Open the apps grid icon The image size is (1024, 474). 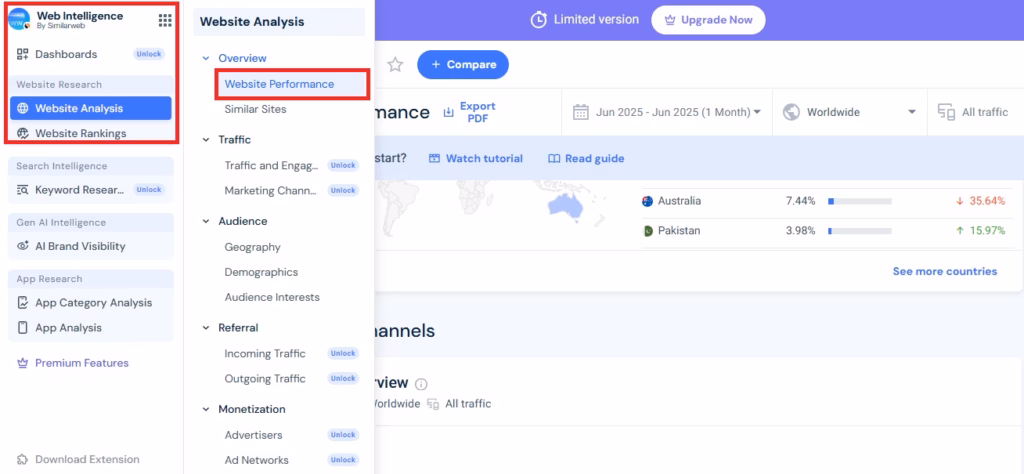click(x=165, y=20)
